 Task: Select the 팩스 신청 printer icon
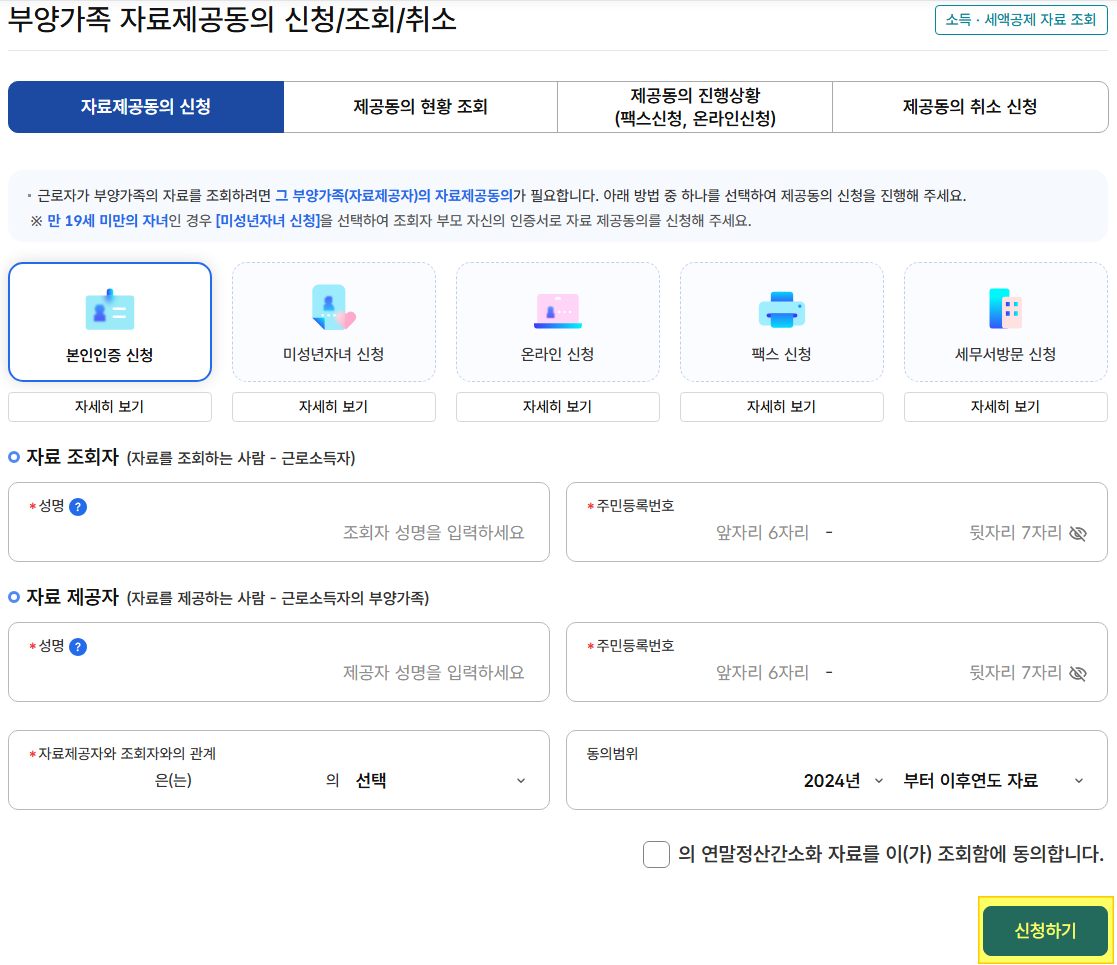(781, 310)
